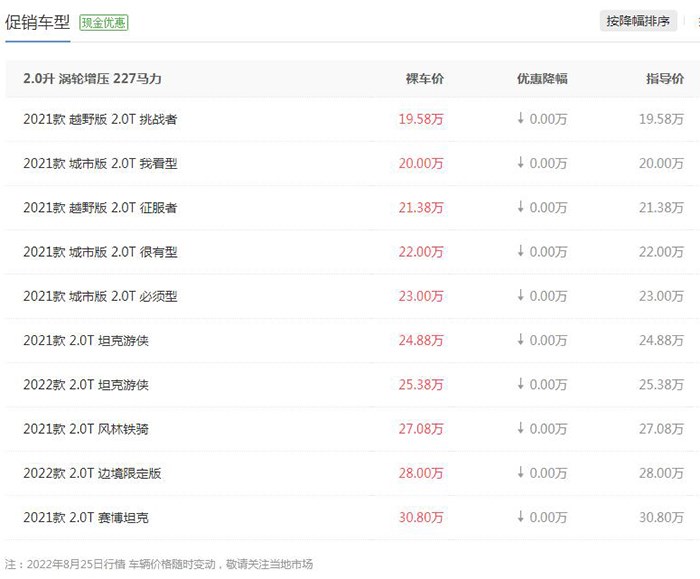Image resolution: width=700 pixels, height=579 pixels.
Task: Click red bare-car price 22.00万
Action: (x=421, y=252)
